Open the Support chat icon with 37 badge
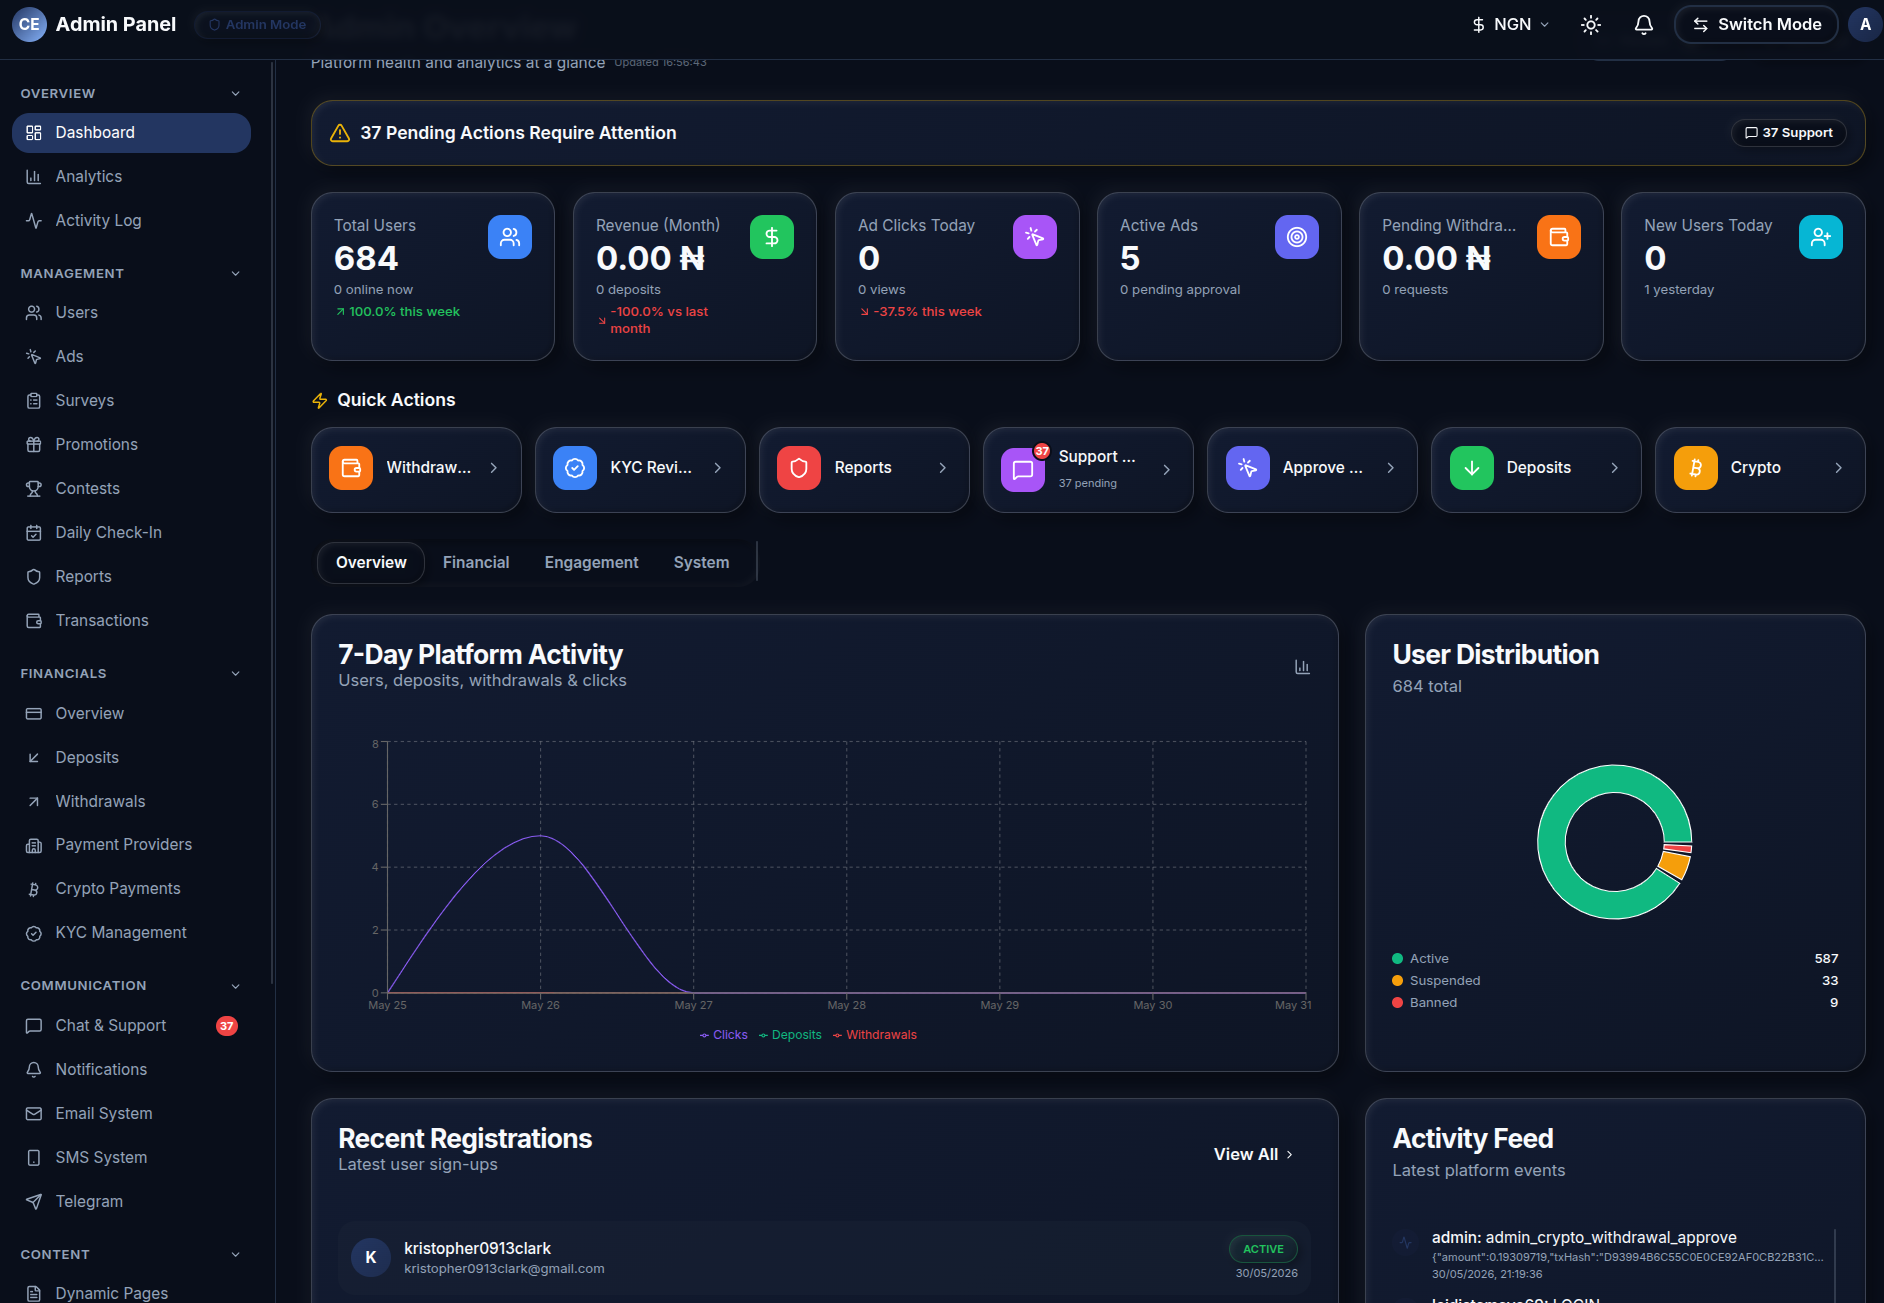1884x1303 pixels. tap(1023, 468)
